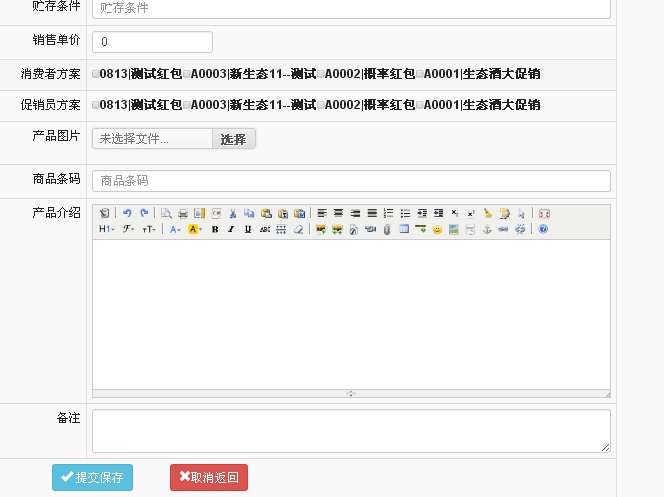Open editor about/help info

point(543,229)
